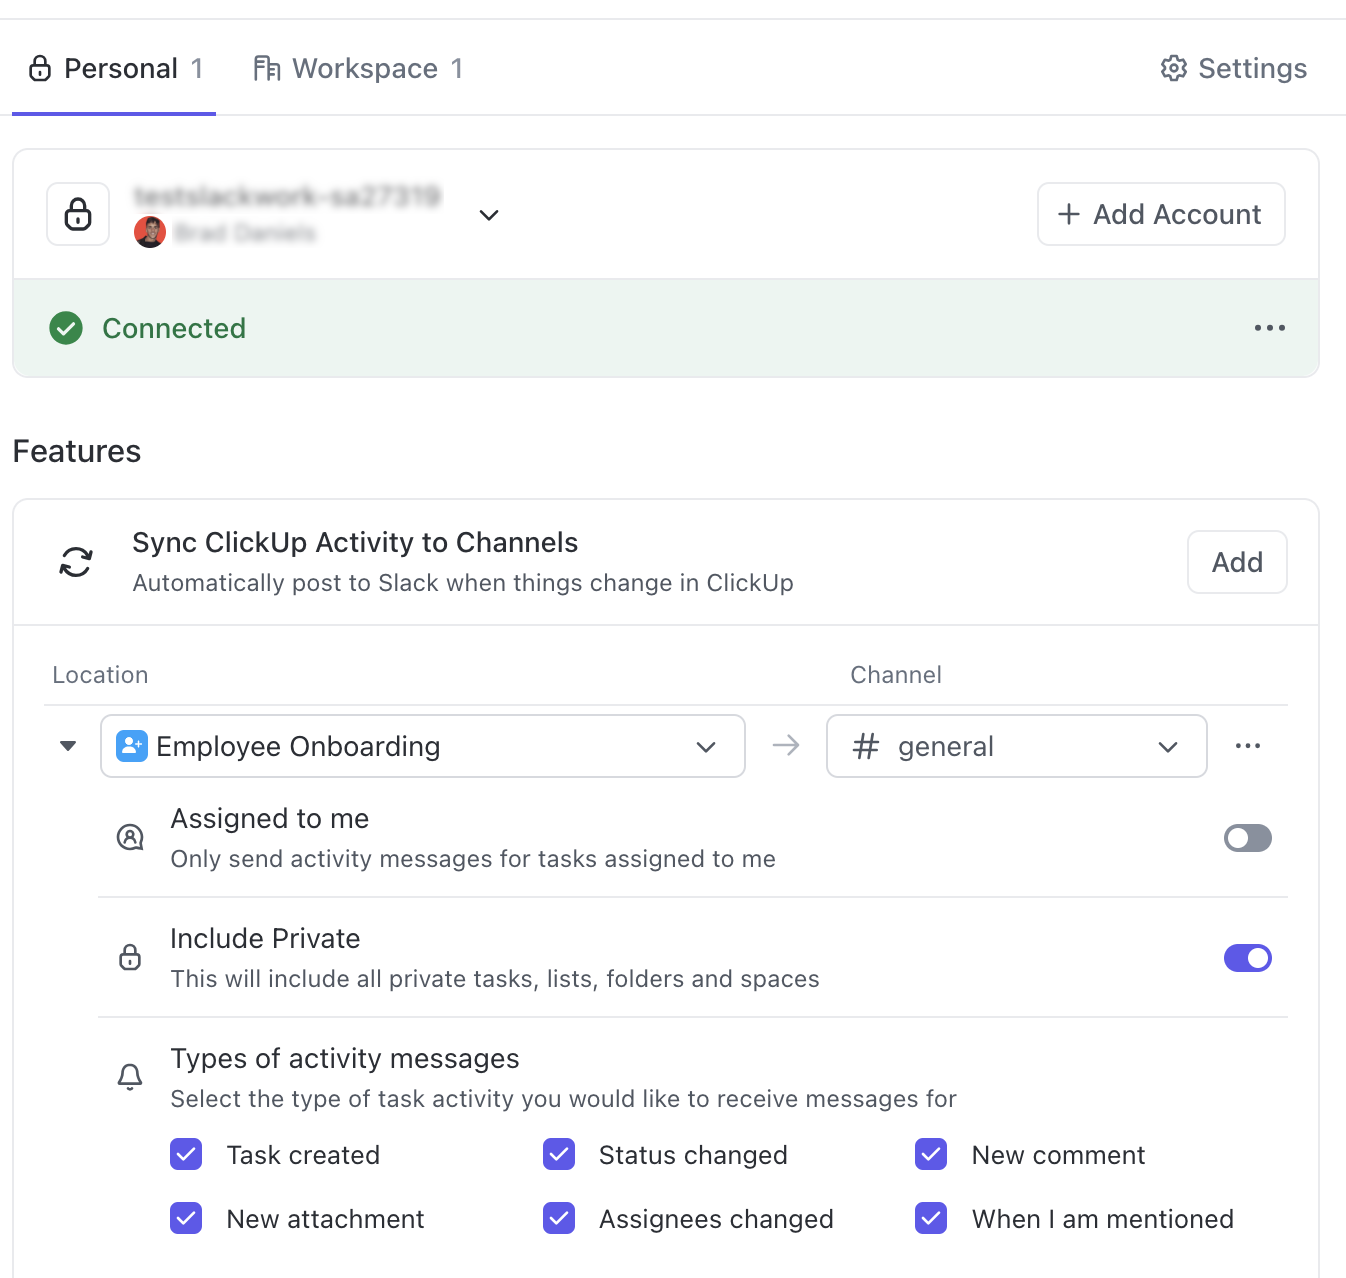Click the lock icon next to Include Private
Viewport: 1346px width, 1278px height.
129,957
